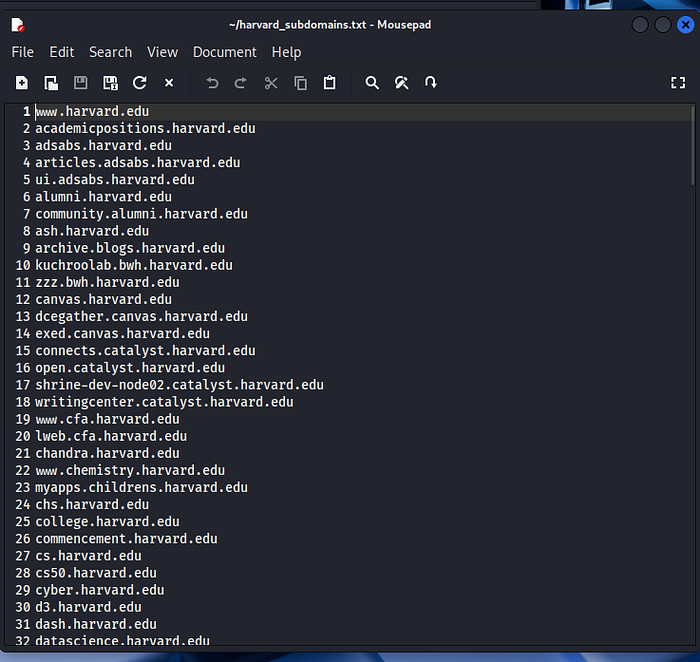
Task: Click line college.harvard.edu
Action: (108, 522)
